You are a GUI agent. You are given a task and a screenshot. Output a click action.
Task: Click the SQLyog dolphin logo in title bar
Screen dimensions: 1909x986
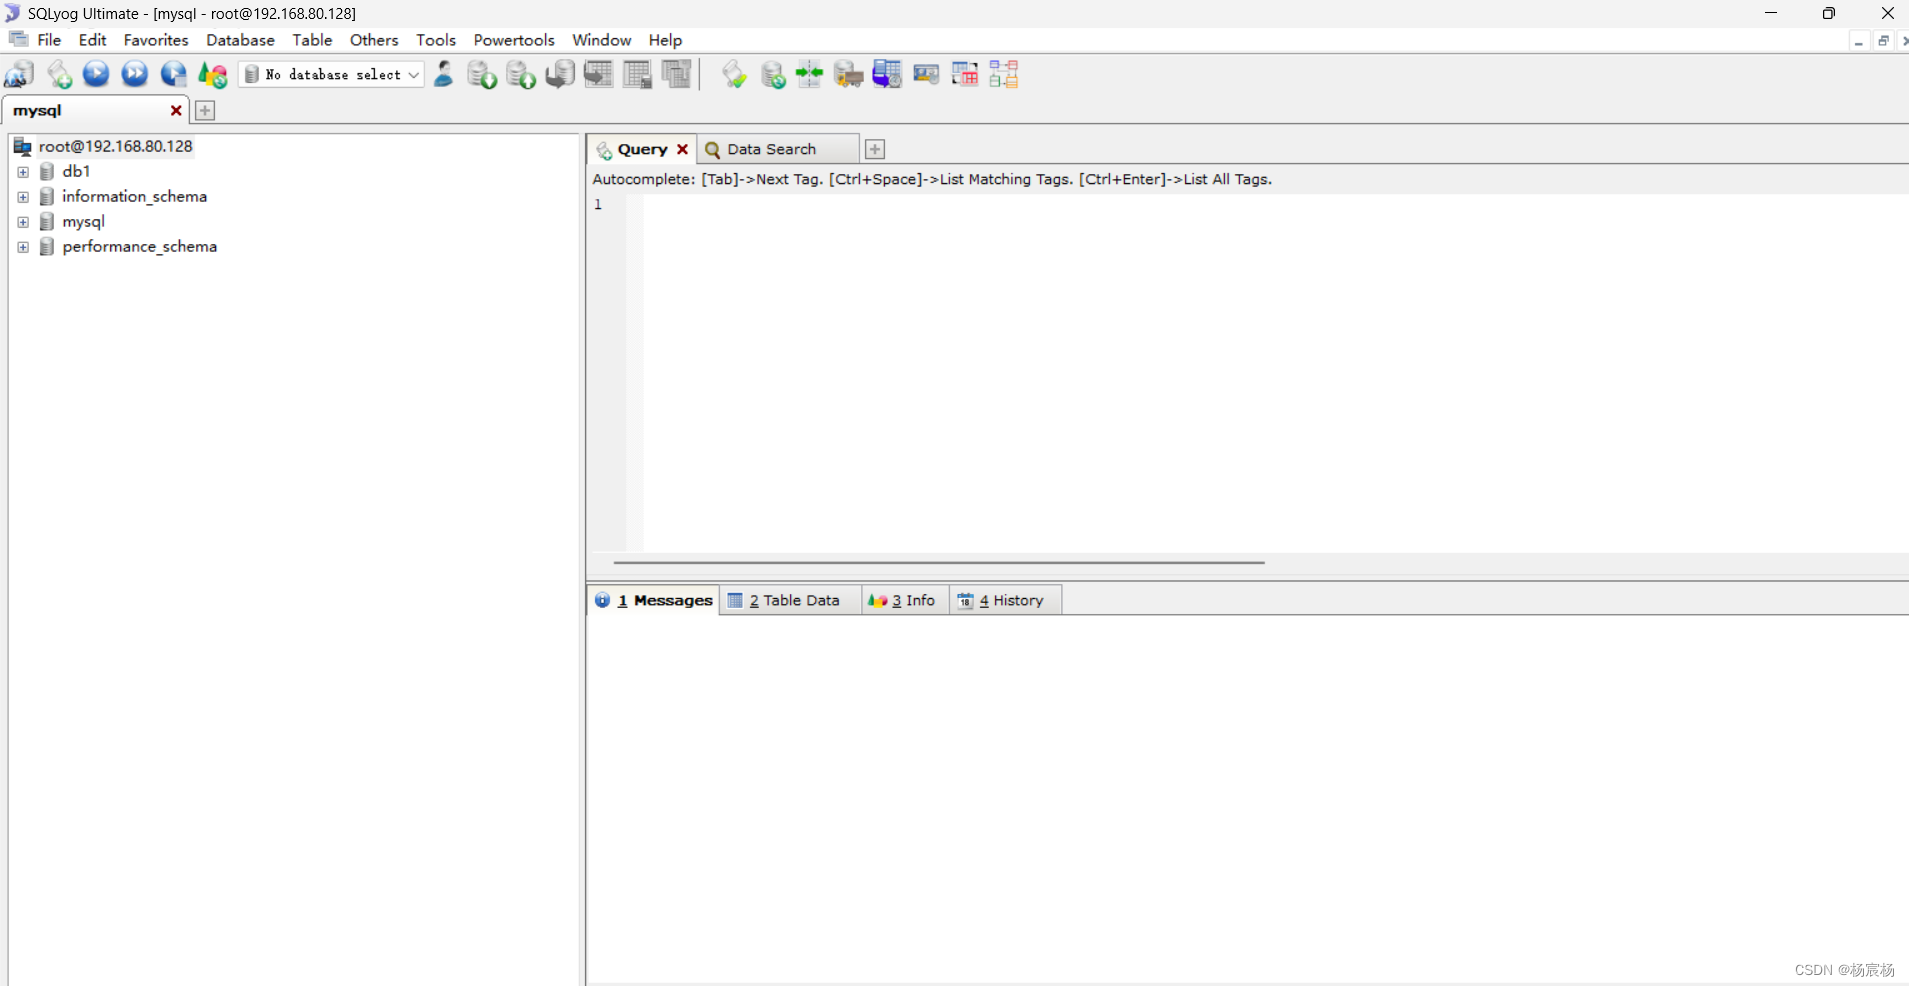tap(12, 13)
